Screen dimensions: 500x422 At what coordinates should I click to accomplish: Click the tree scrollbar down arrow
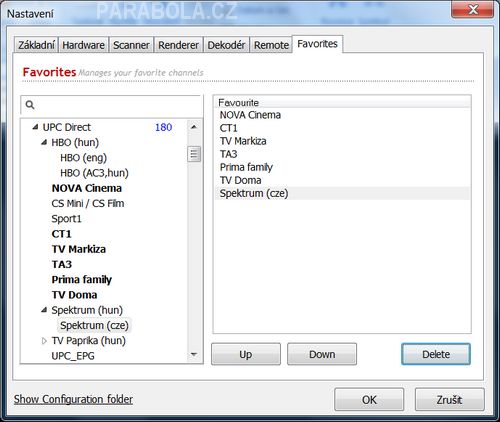pos(194,354)
